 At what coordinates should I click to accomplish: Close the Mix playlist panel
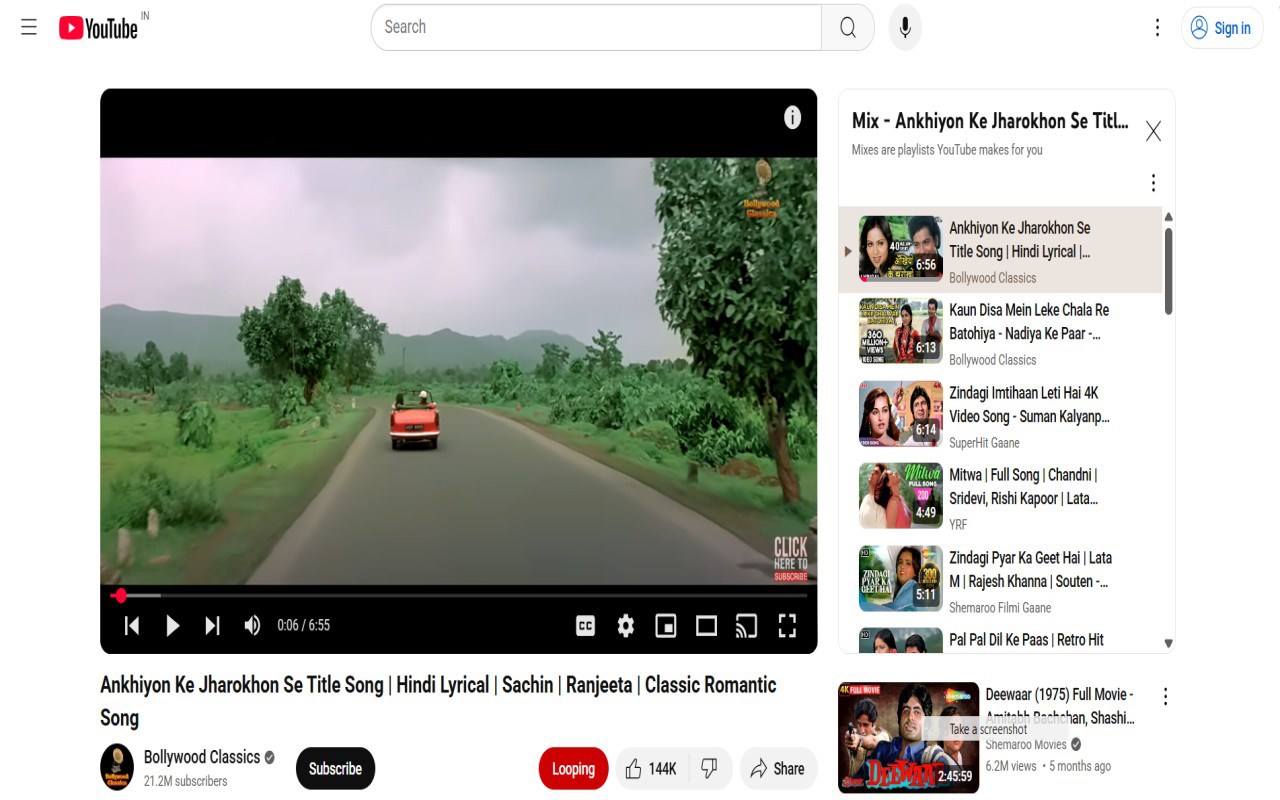click(x=1153, y=131)
